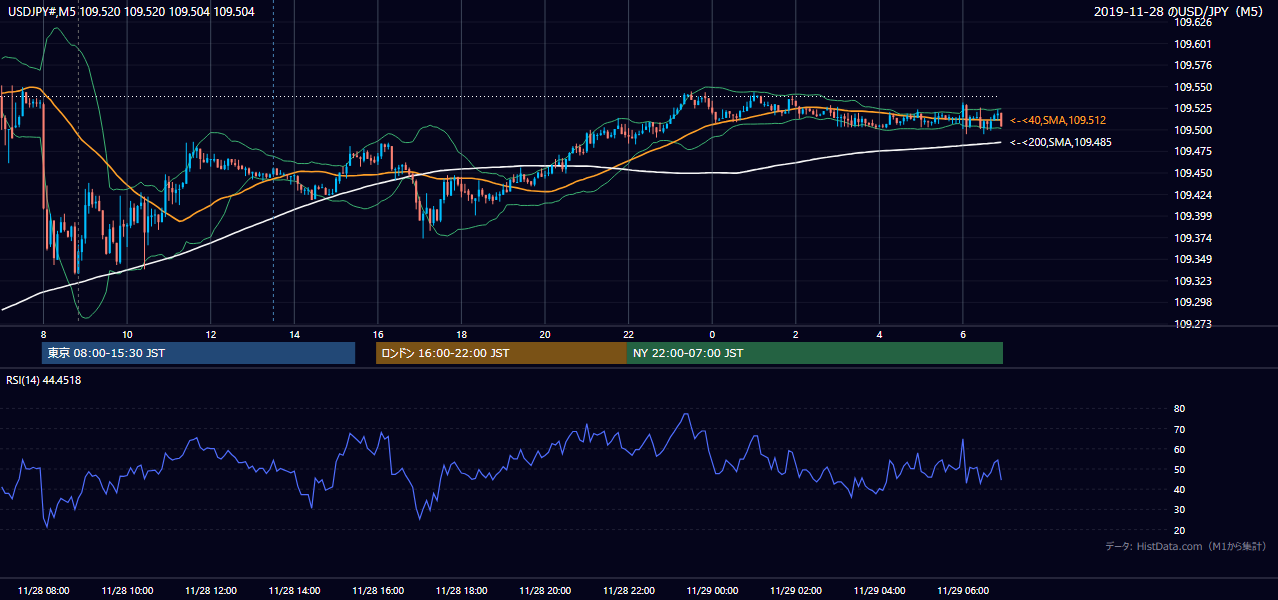The width and height of the screenshot is (1278, 600).
Task: Select the NY 22:00-07:00 JST session bar
Action: coord(815,353)
